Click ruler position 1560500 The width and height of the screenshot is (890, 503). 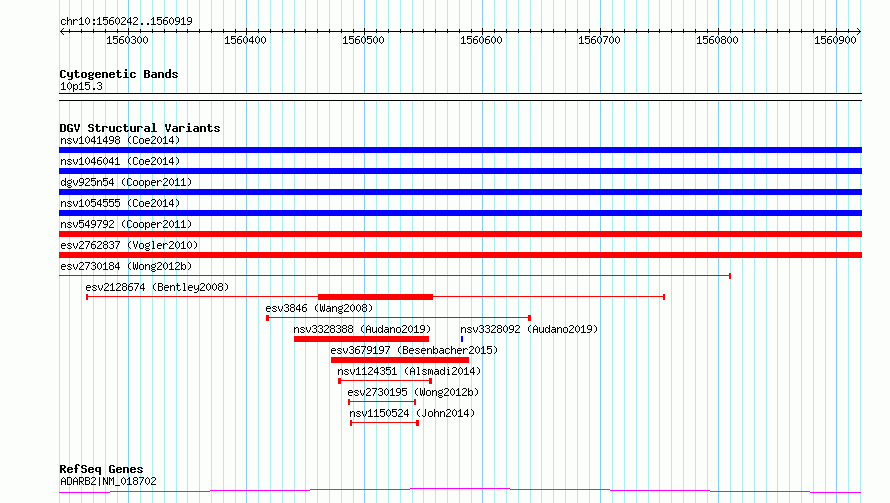click(x=363, y=40)
